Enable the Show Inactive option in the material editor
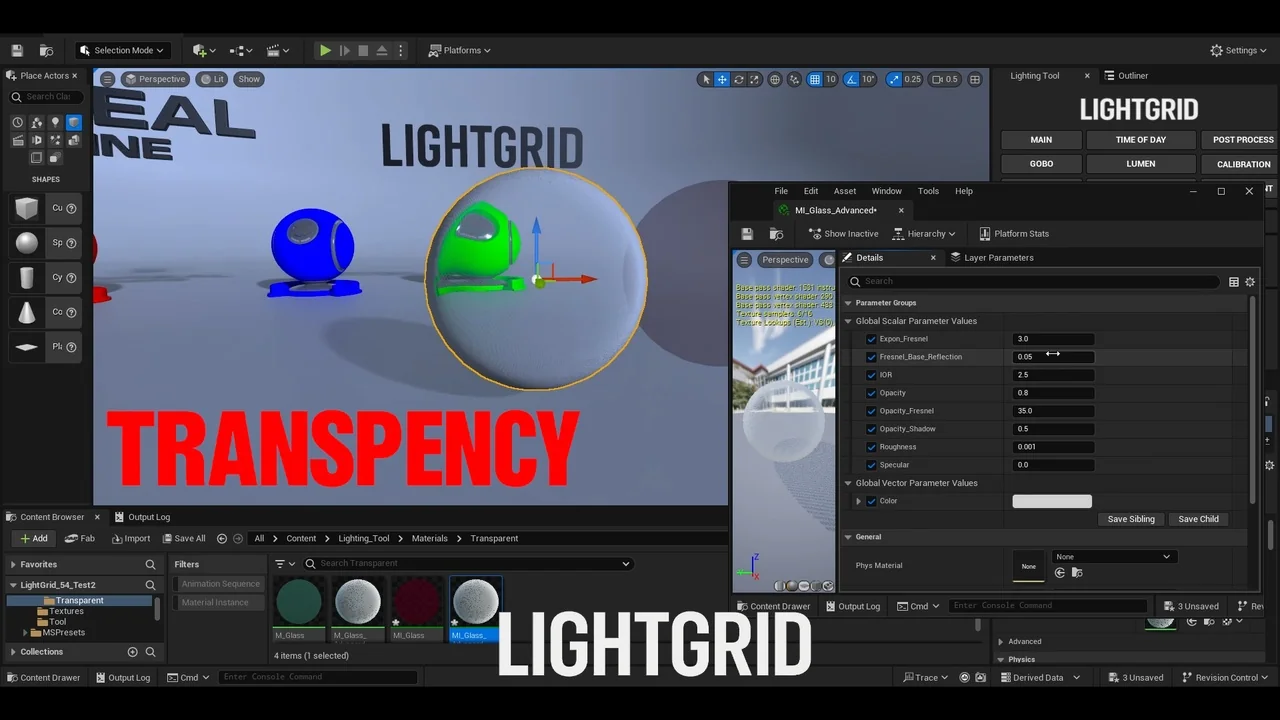 pos(843,233)
